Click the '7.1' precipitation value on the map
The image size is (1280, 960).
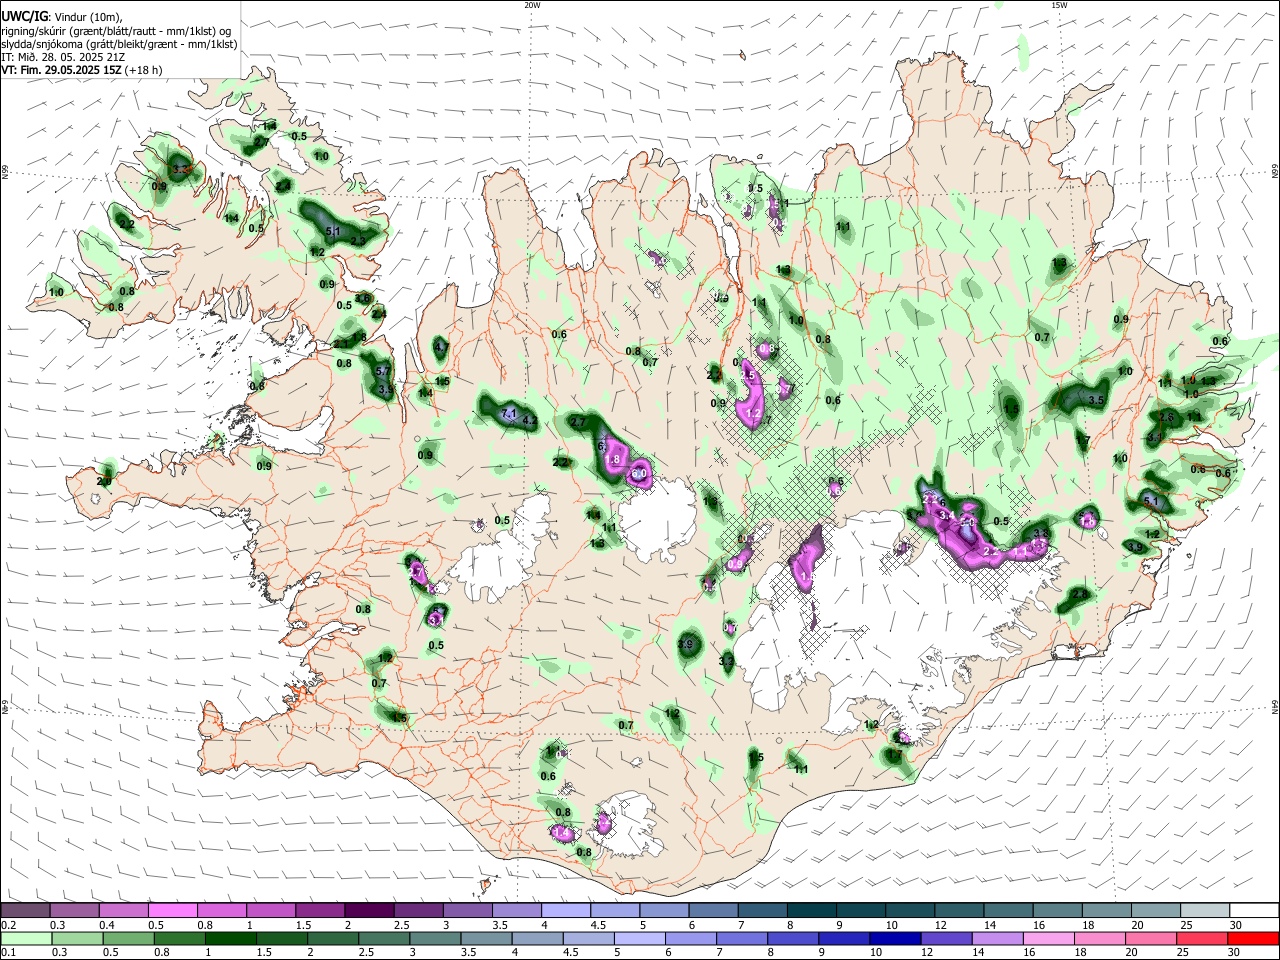tap(507, 414)
